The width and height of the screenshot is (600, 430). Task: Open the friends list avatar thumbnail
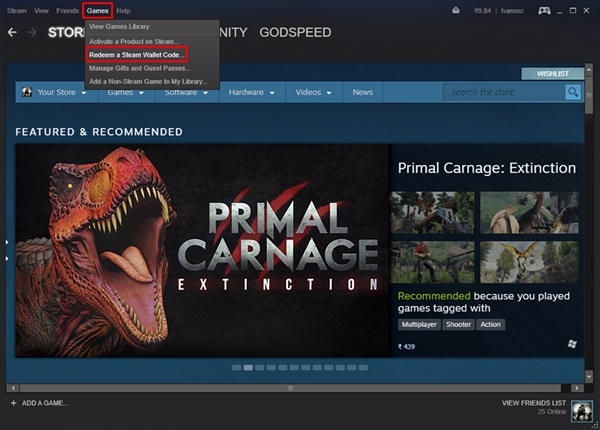coord(582,411)
